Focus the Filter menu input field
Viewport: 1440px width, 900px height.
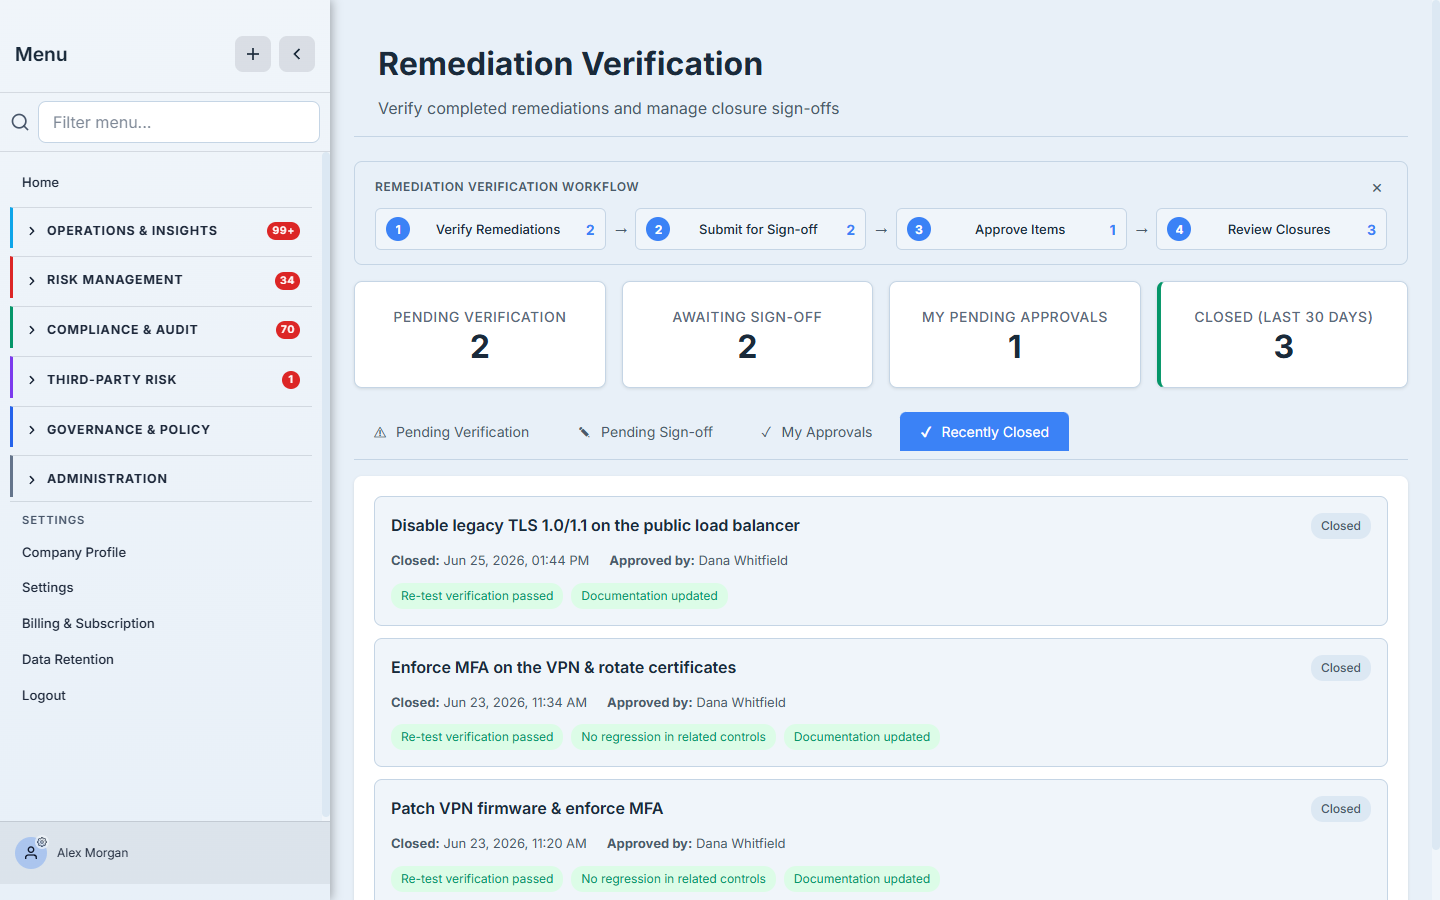[179, 122]
